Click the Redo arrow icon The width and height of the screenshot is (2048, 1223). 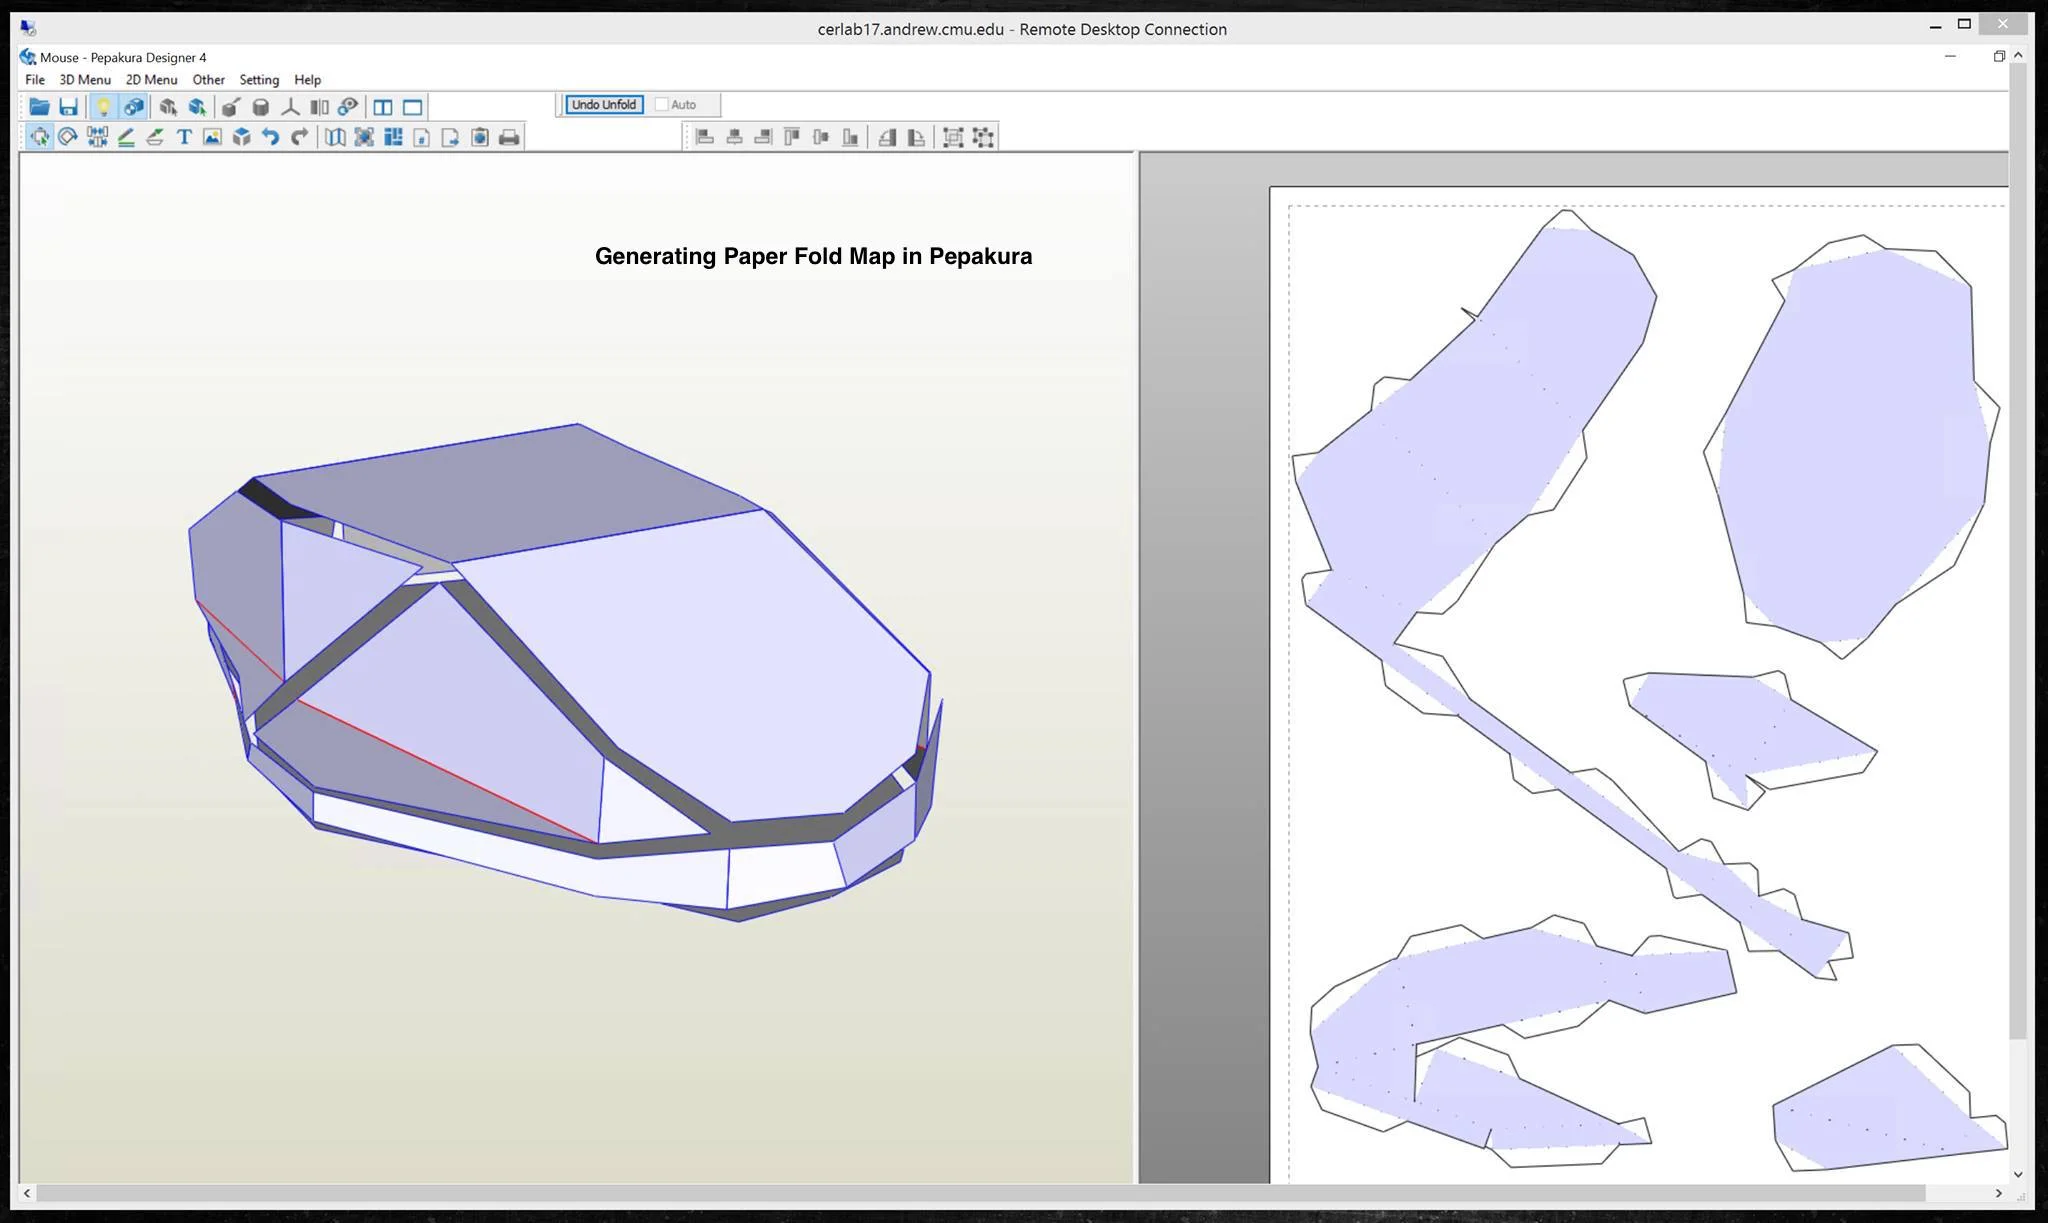[x=299, y=137]
